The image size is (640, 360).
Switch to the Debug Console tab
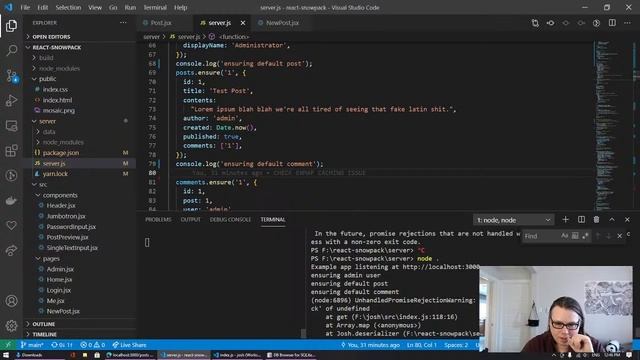coord(230,220)
